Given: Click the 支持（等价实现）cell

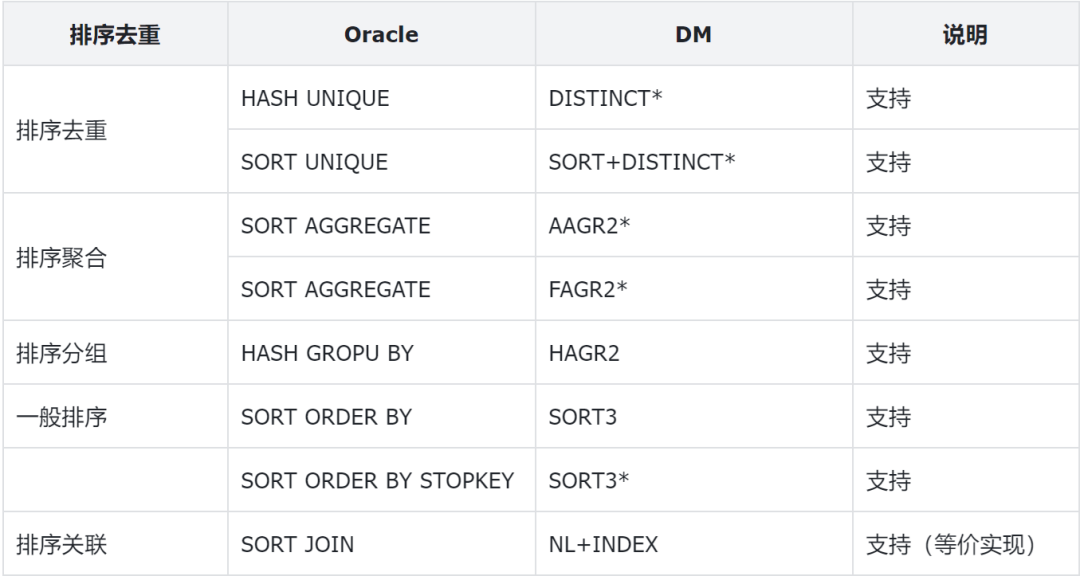Looking at the screenshot, I should [950, 545].
